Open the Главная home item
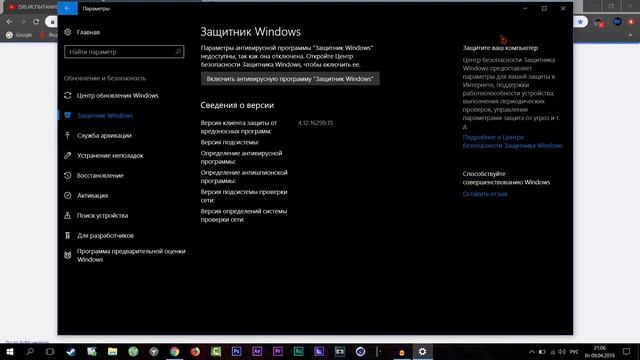This screenshot has width=640, height=360. click(x=82, y=32)
